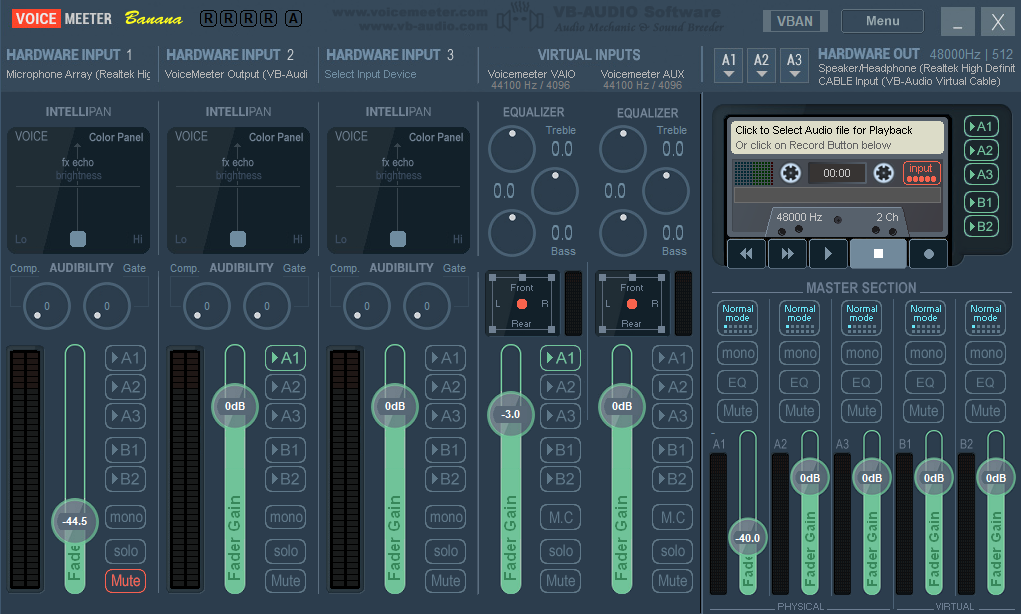Screen dimensions: 1021x614
Task: Click Hardware Input 1 header label
Action: [x=69, y=55]
